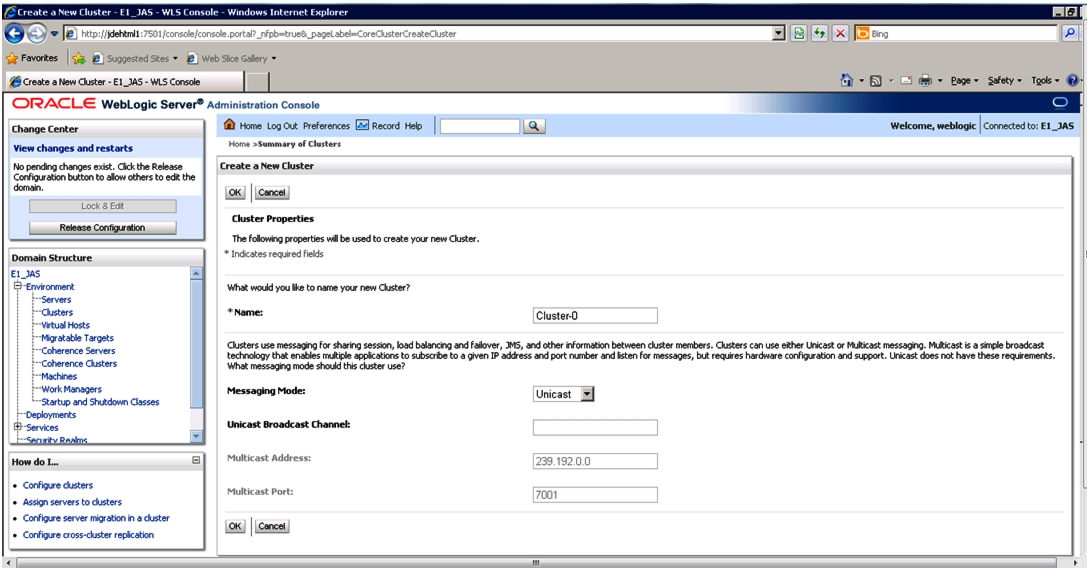This screenshot has height=568, width=1087.
Task: Select Coherence Clusters tree item
Action: point(79,363)
